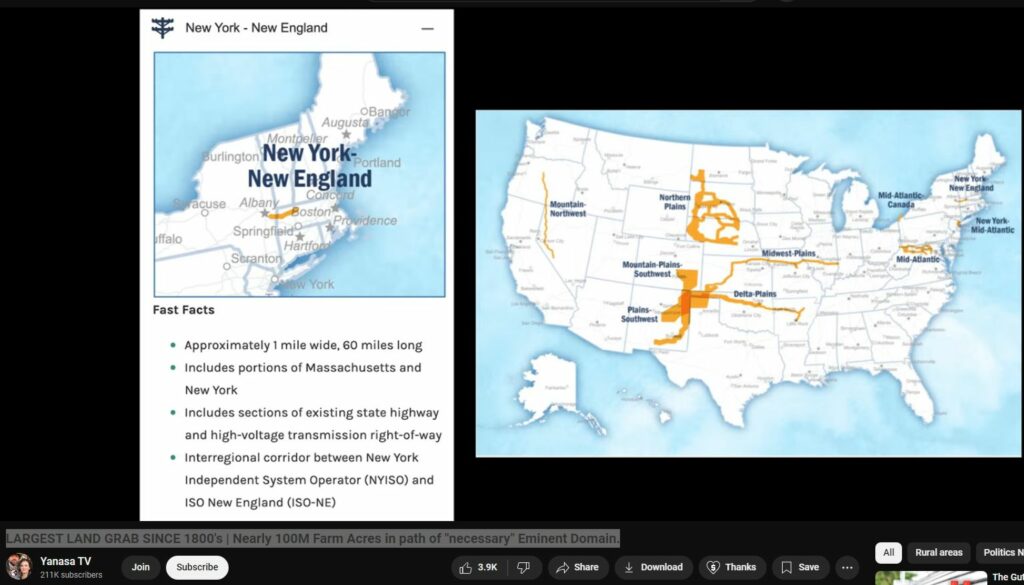Image resolution: width=1024 pixels, height=585 pixels.
Task: Click the Boston label on inset map
Action: click(311, 212)
